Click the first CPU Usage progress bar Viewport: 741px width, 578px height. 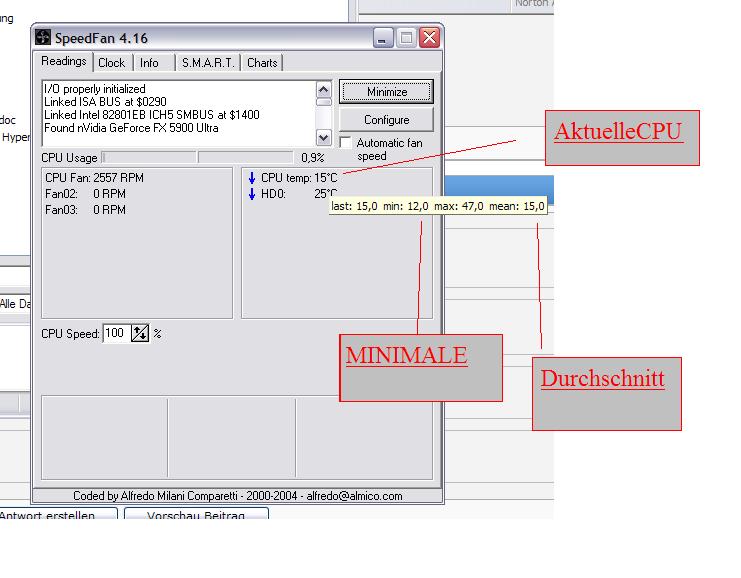pyautogui.click(x=149, y=157)
